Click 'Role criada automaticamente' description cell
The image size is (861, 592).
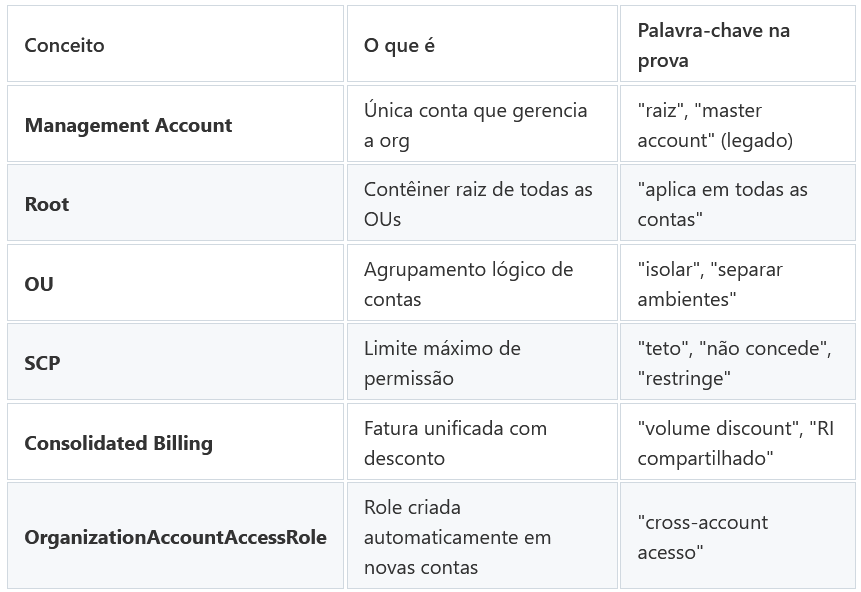coord(482,536)
